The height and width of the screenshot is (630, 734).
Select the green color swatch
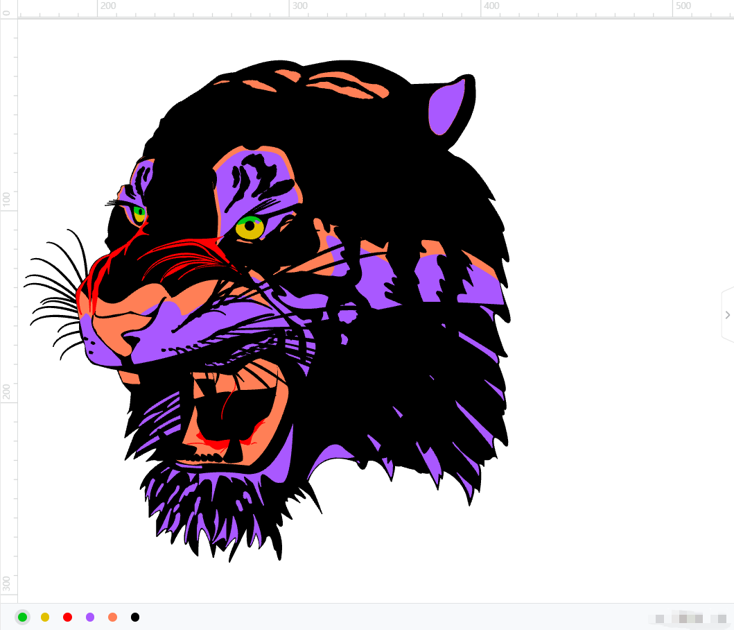pos(22,617)
